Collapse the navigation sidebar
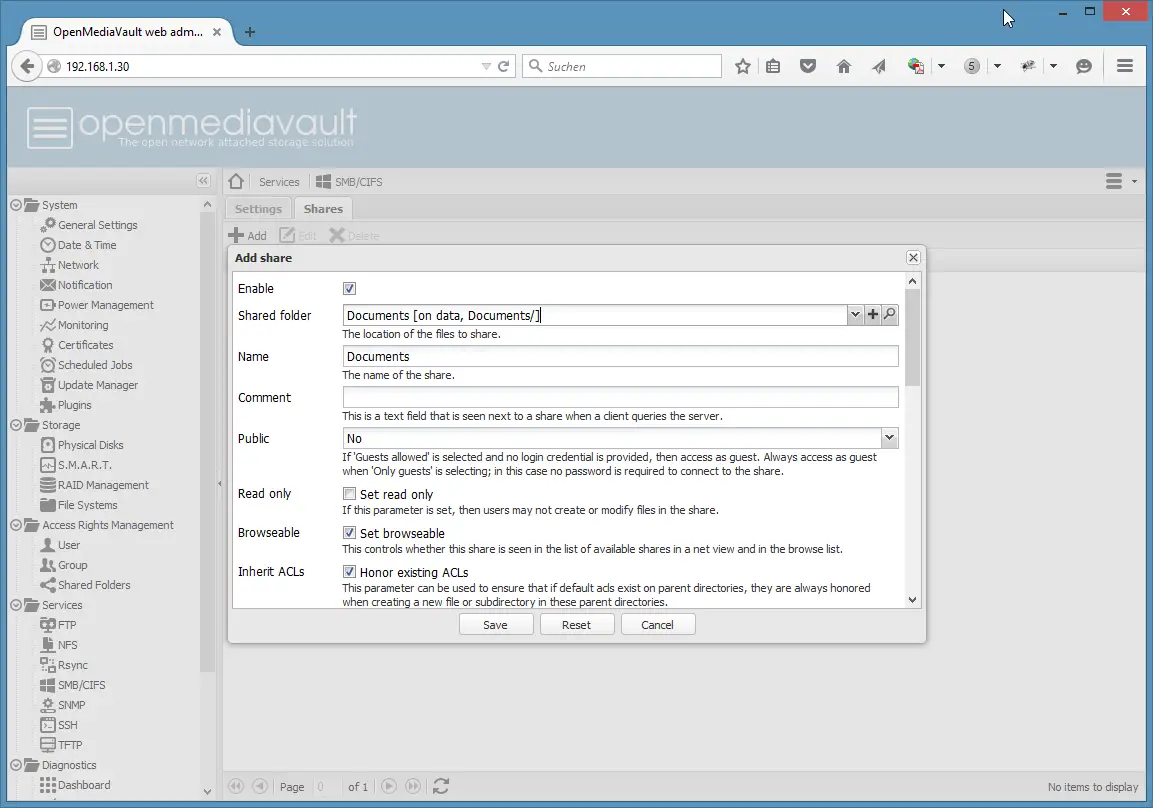 pos(204,181)
